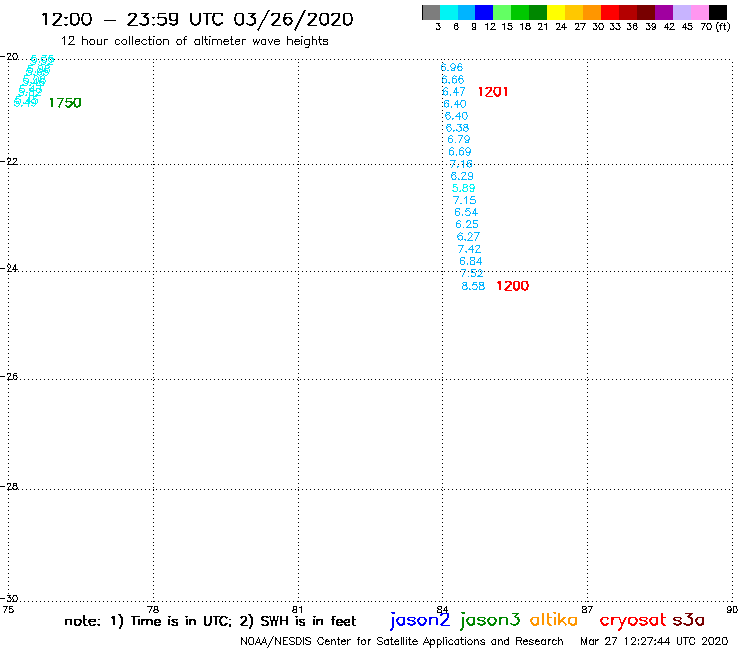Click the 78 longitude axis label

pyautogui.click(x=153, y=609)
